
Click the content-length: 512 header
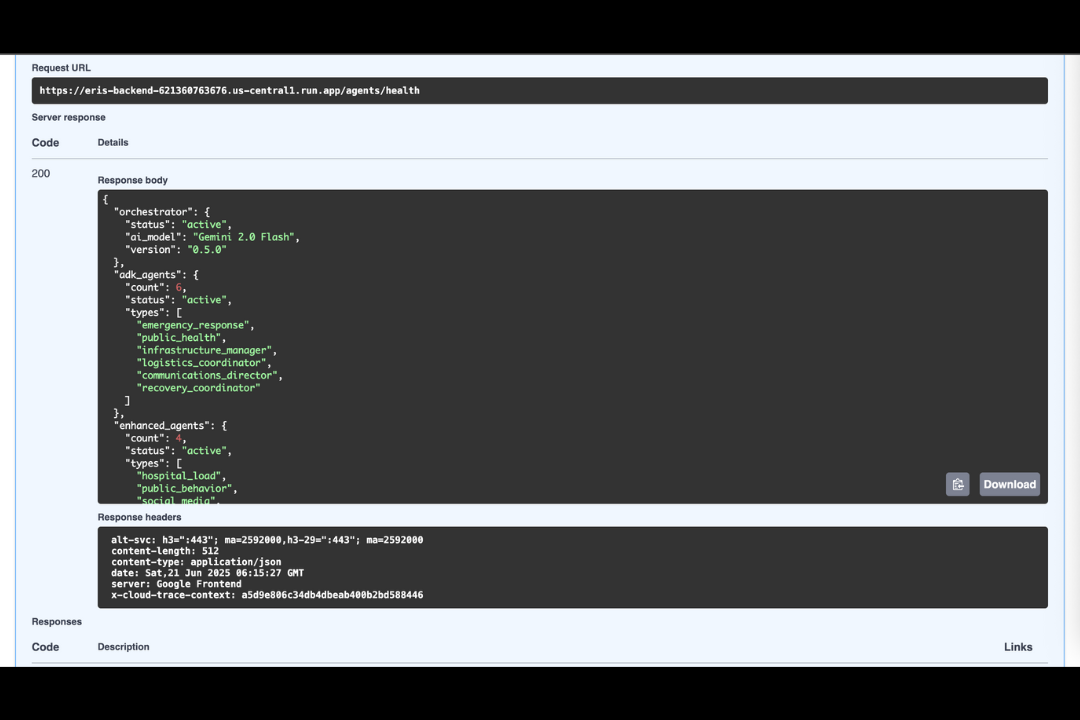point(165,551)
